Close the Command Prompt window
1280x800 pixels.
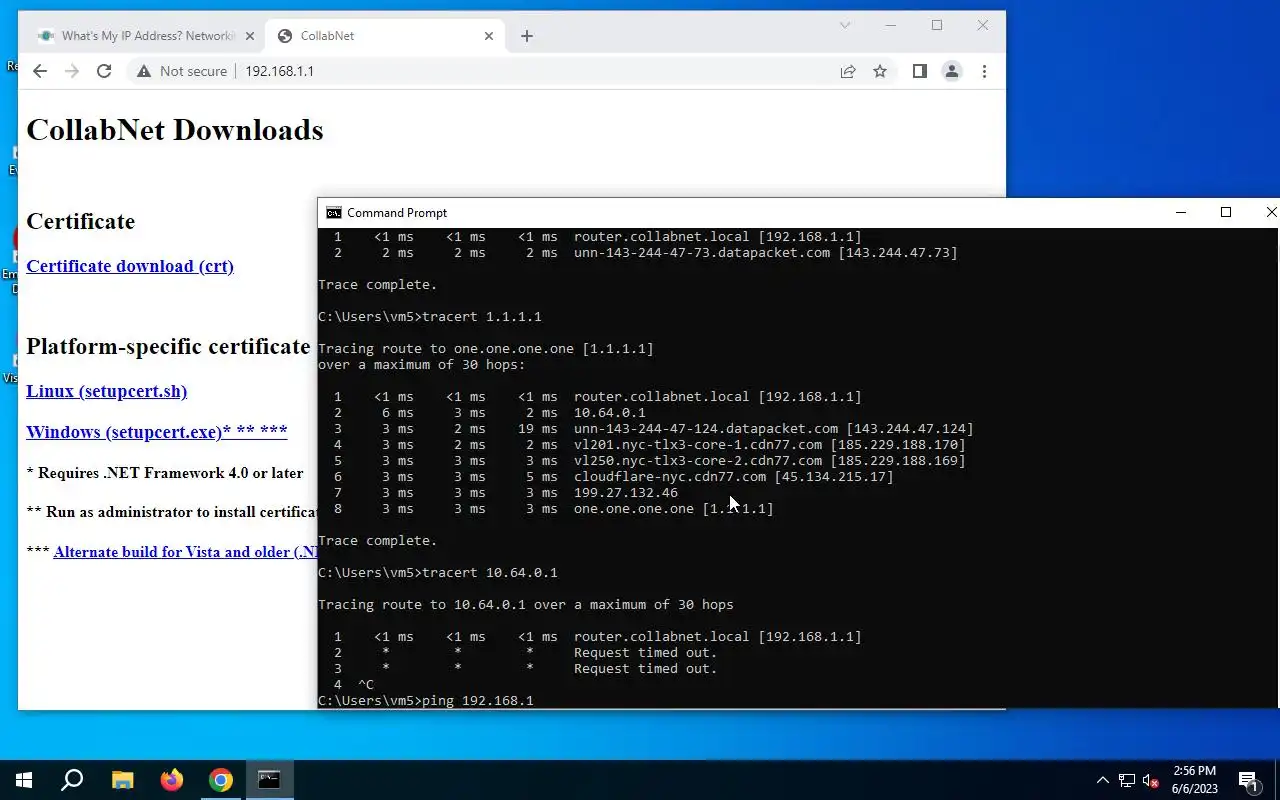[x=1270, y=212]
